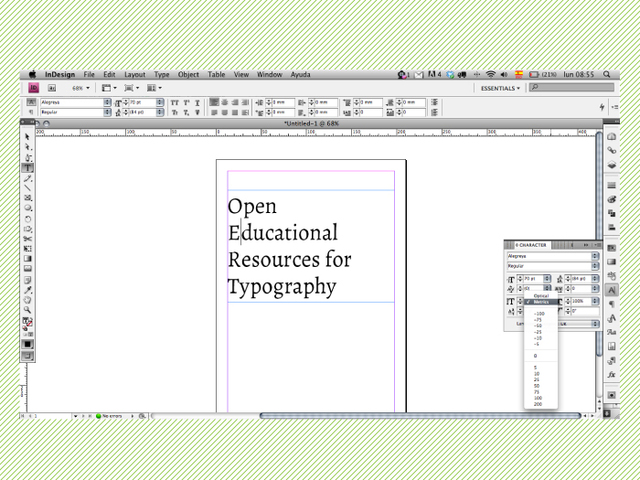Open the ESSENTIALS workspace dropdown
Viewport: 640px width, 480px height.
point(500,88)
